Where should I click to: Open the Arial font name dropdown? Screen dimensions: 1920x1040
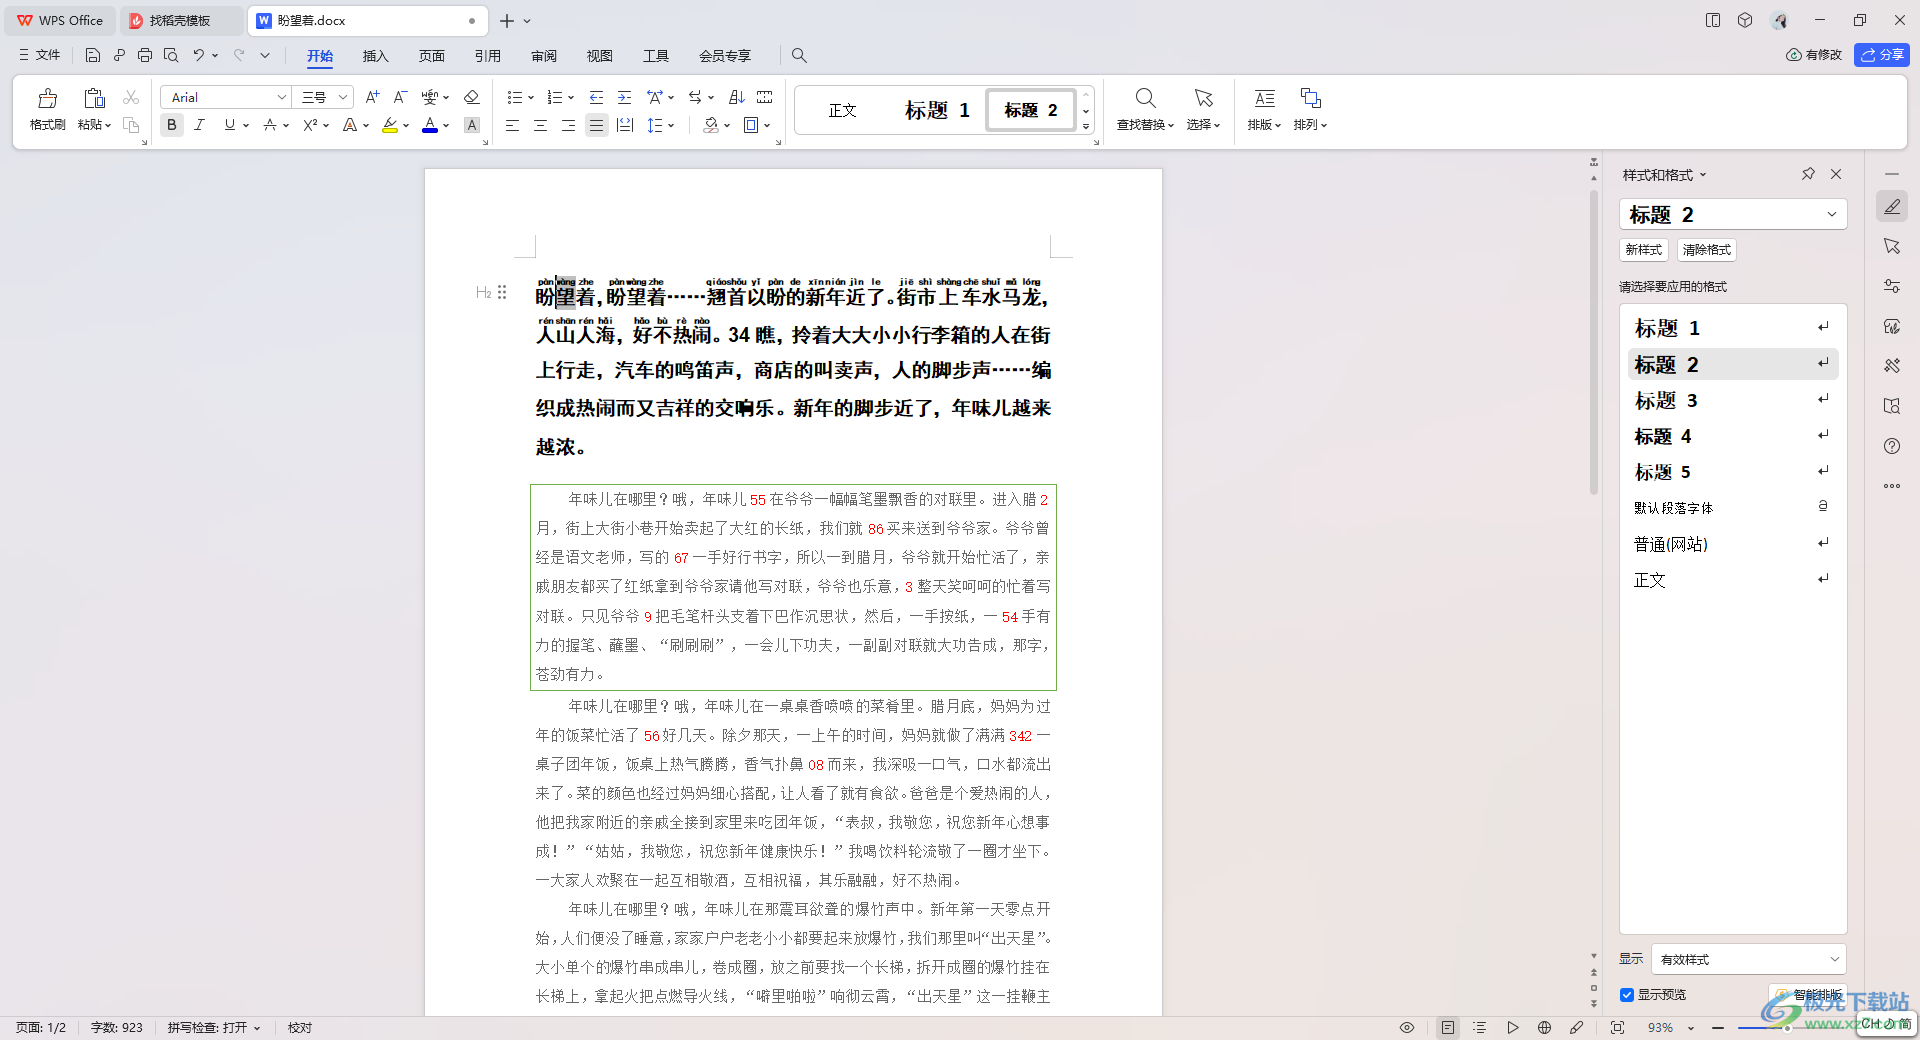click(x=282, y=97)
